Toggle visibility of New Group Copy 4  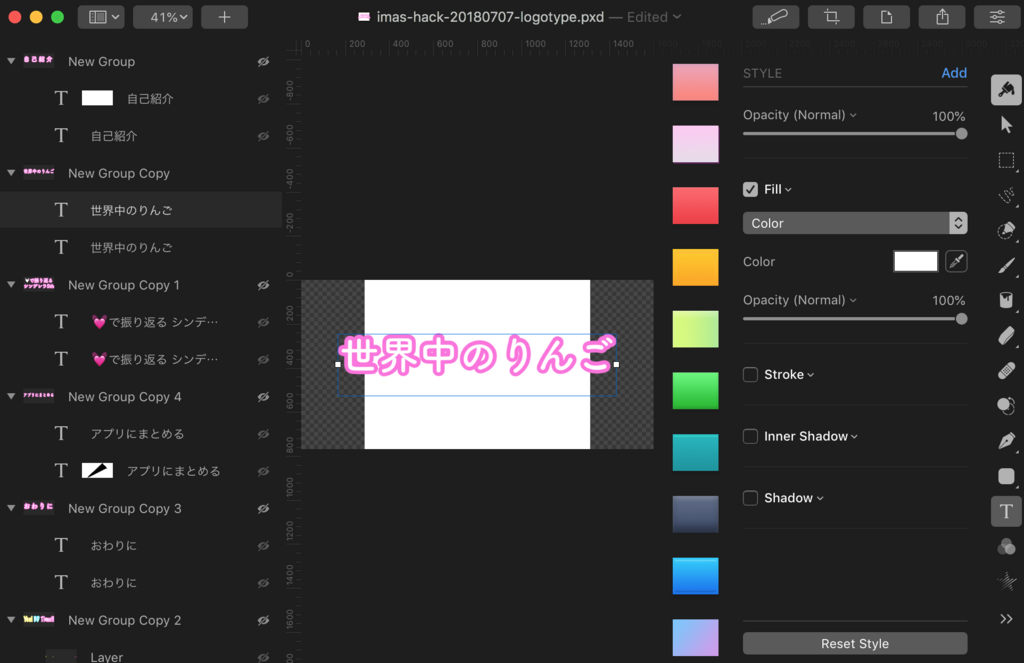(x=263, y=396)
